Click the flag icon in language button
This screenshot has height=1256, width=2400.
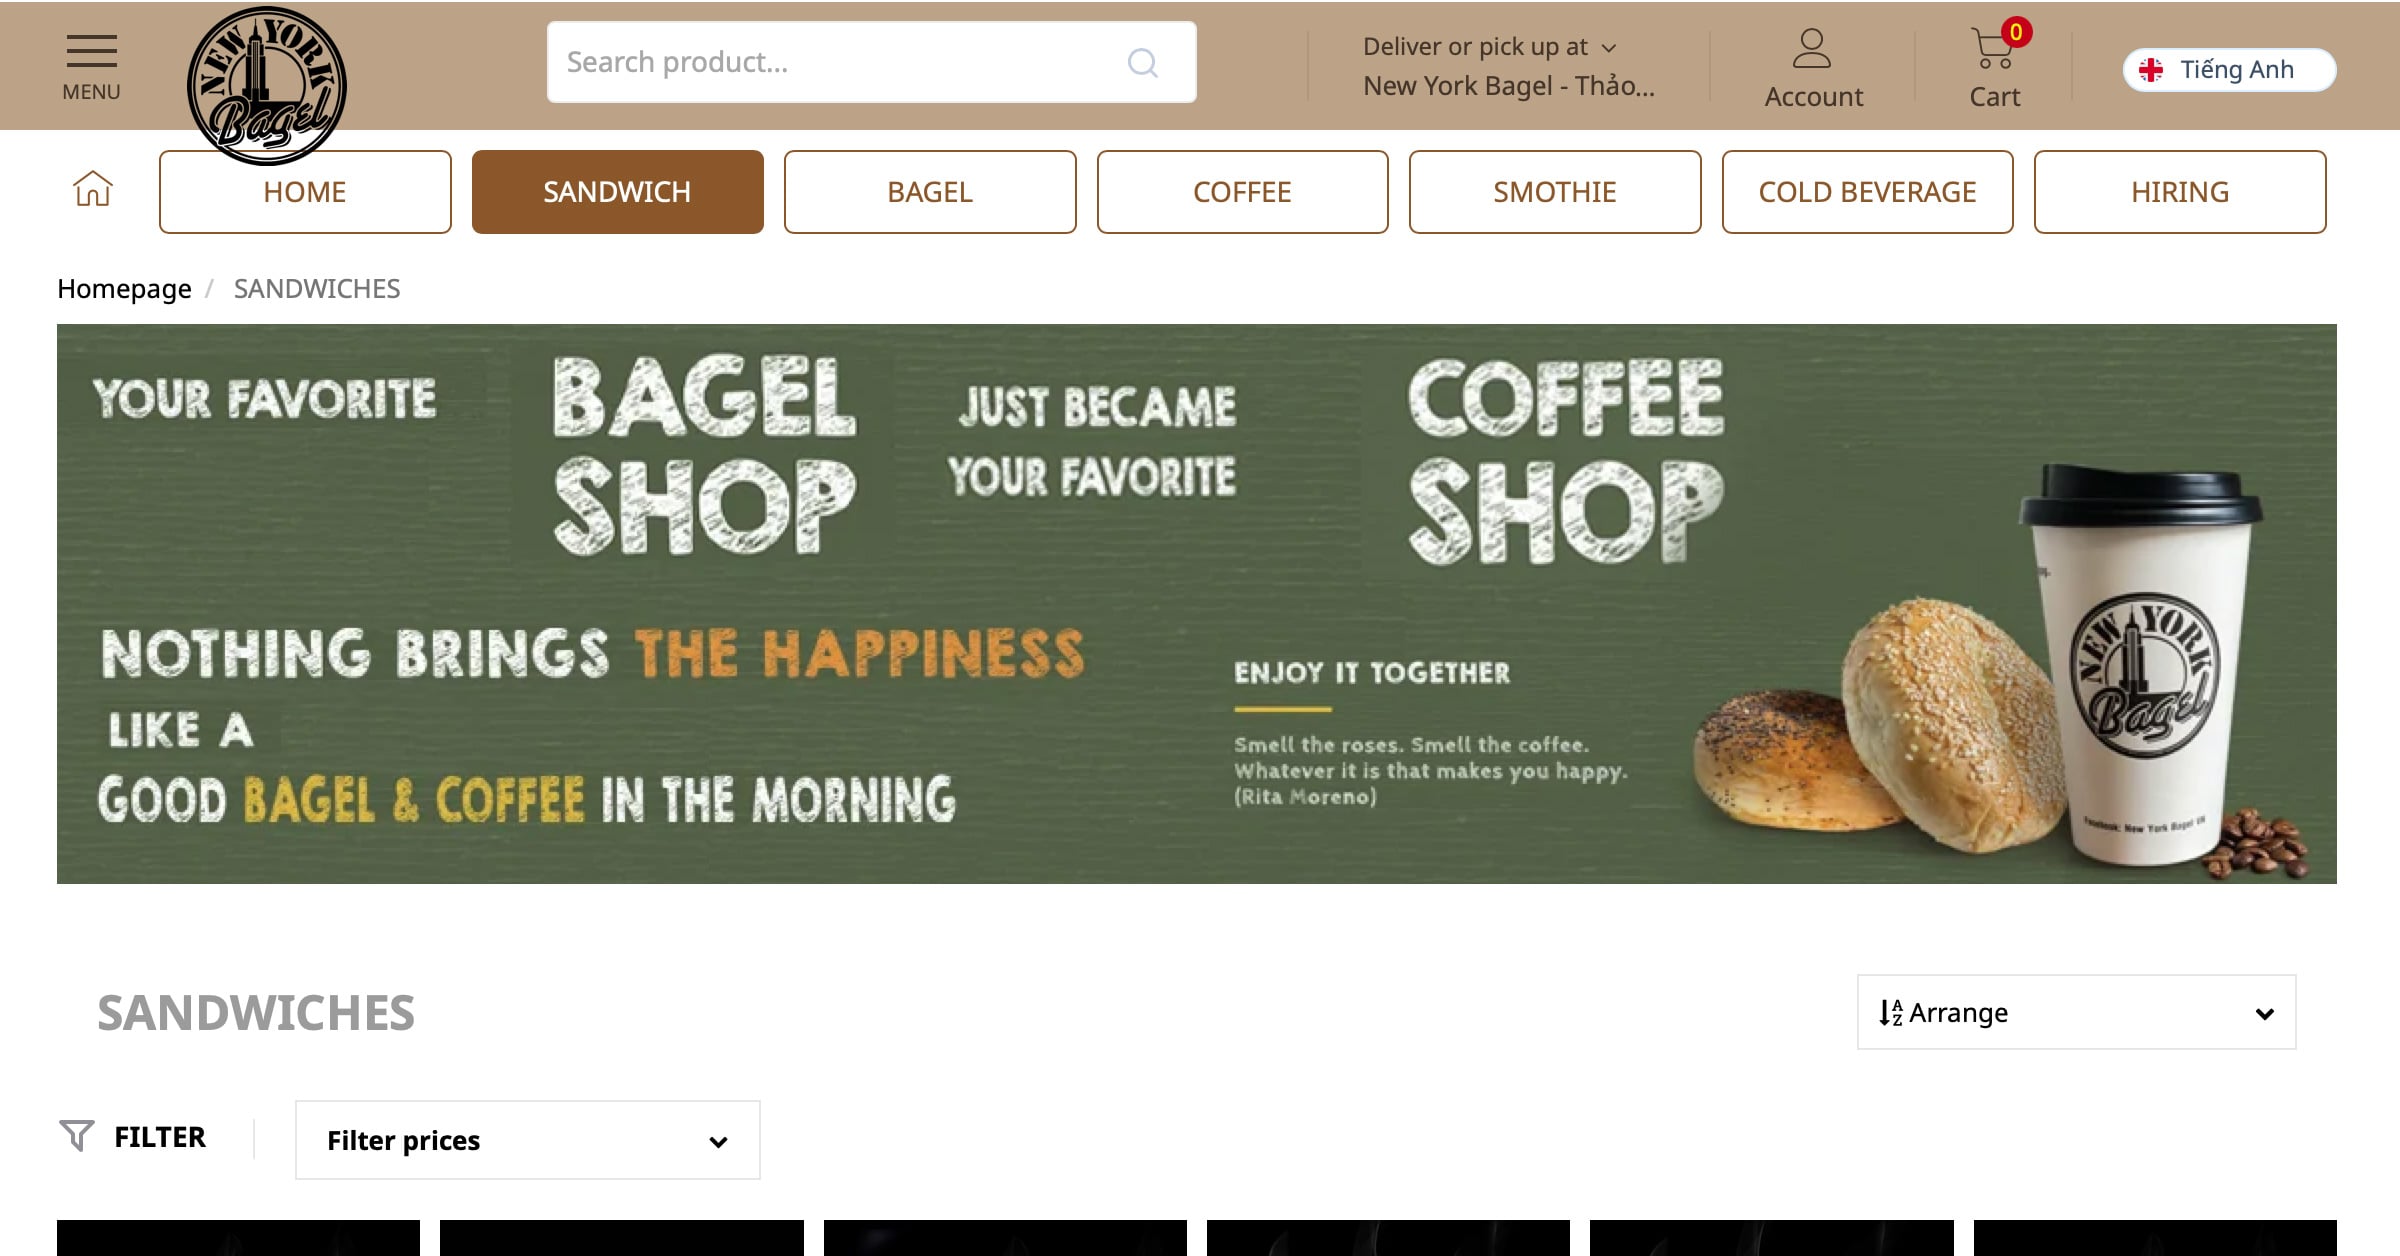click(x=2150, y=70)
